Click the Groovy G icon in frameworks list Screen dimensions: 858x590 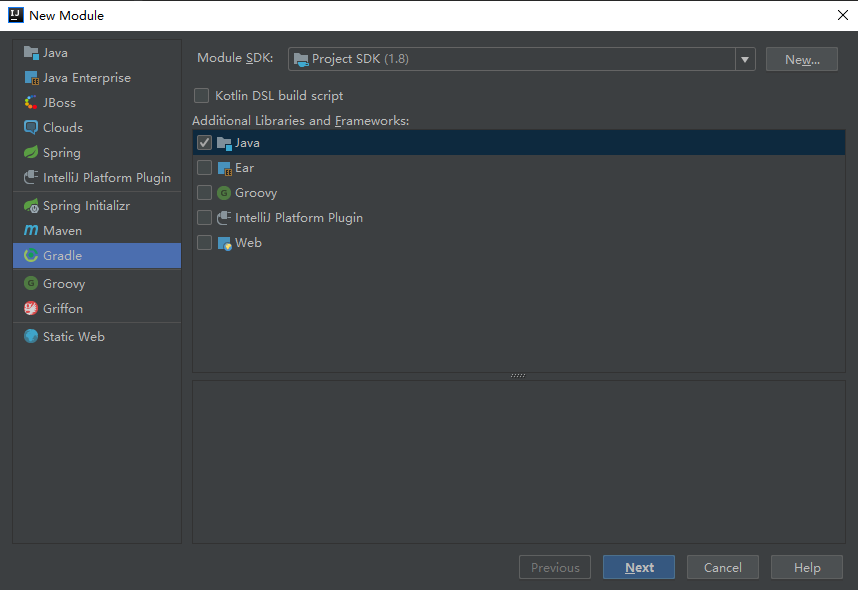pyautogui.click(x=224, y=193)
